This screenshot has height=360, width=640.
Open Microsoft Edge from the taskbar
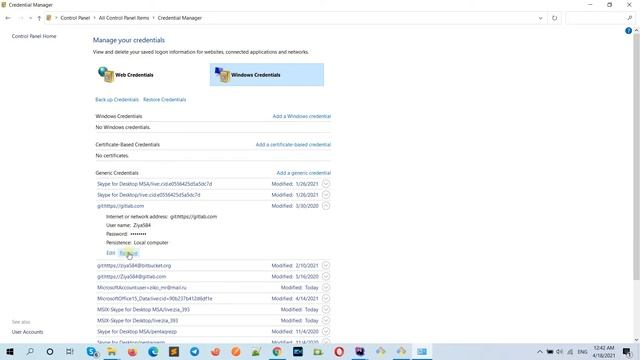tap(153, 351)
